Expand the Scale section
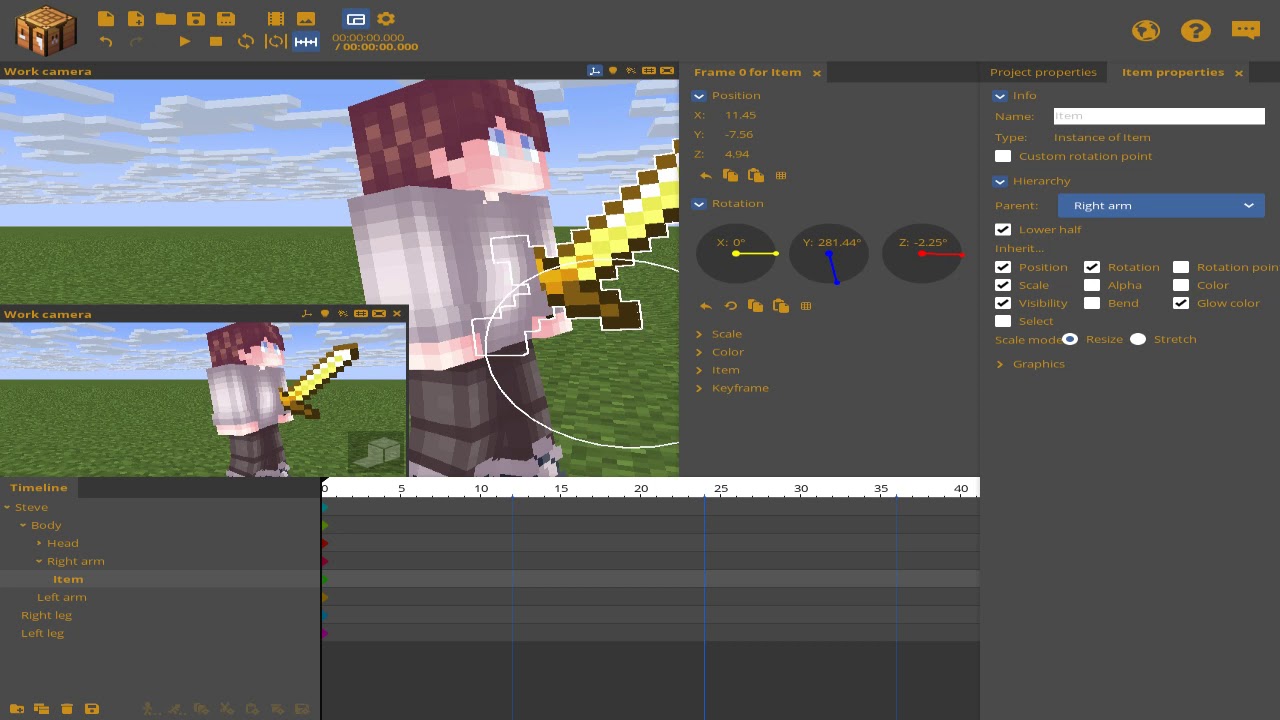The image size is (1280, 720). [699, 334]
